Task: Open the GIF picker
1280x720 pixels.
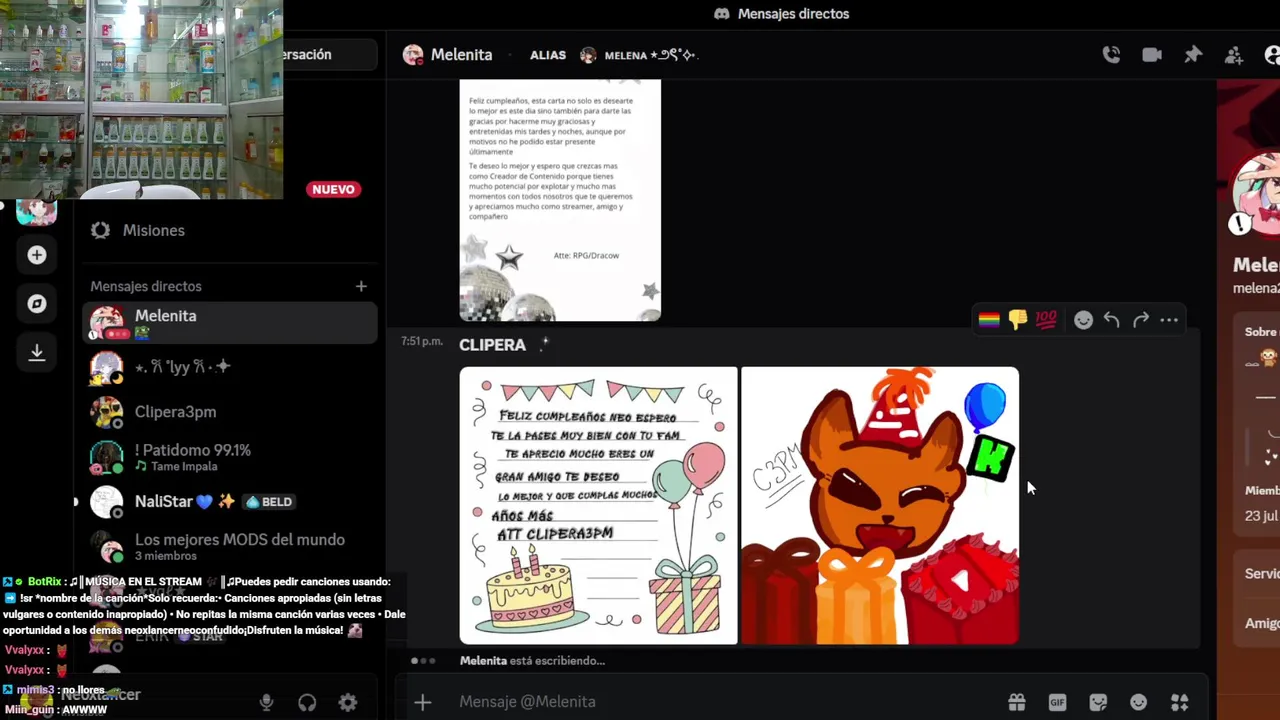Action: coord(1057,702)
